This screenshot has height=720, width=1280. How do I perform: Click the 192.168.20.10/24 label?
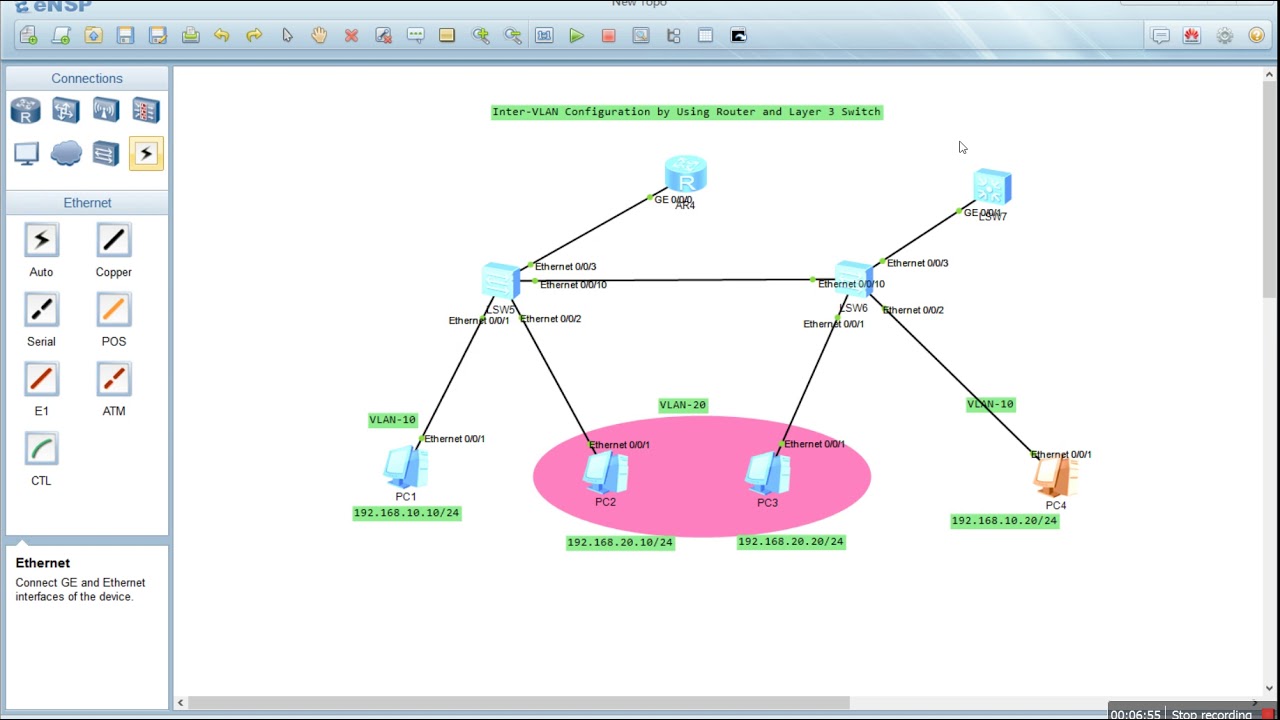pyautogui.click(x=620, y=542)
